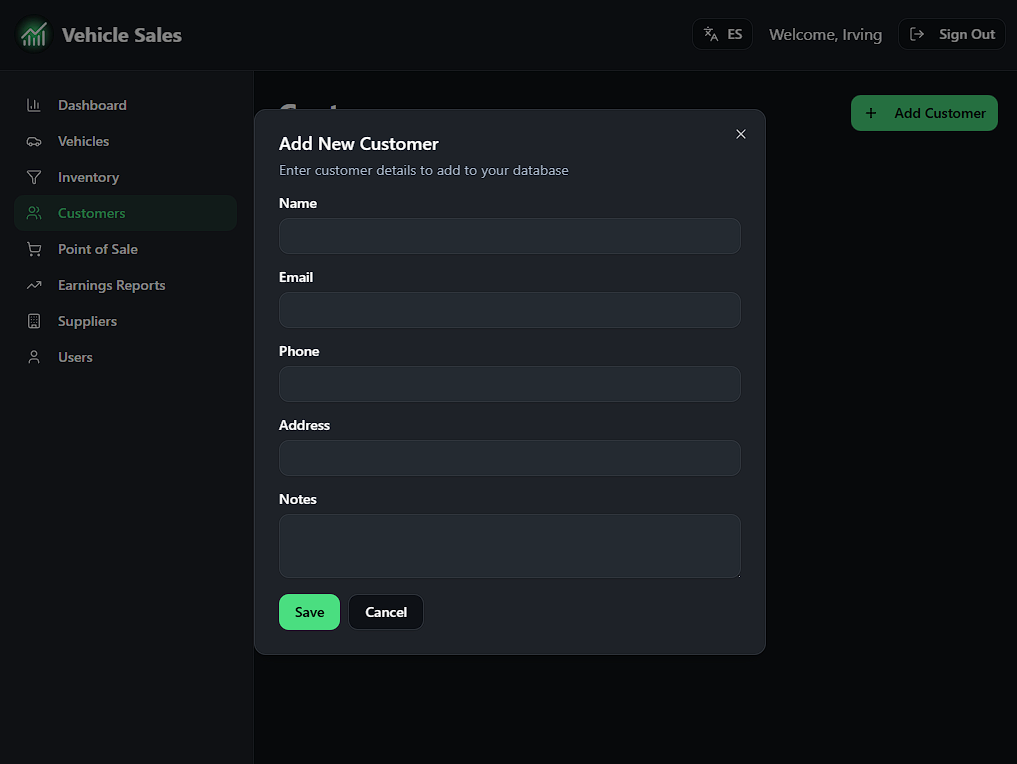The height and width of the screenshot is (764, 1017).
Task: Click the Phone field label
Action: point(299,352)
